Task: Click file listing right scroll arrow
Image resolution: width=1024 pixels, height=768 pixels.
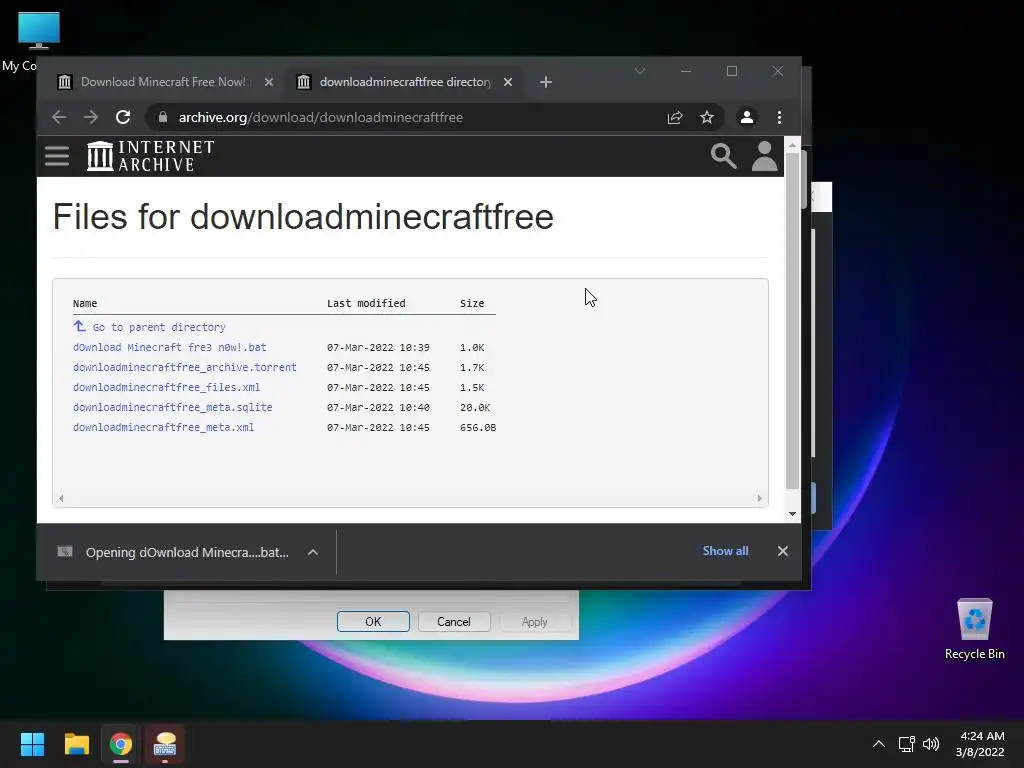Action: 760,498
